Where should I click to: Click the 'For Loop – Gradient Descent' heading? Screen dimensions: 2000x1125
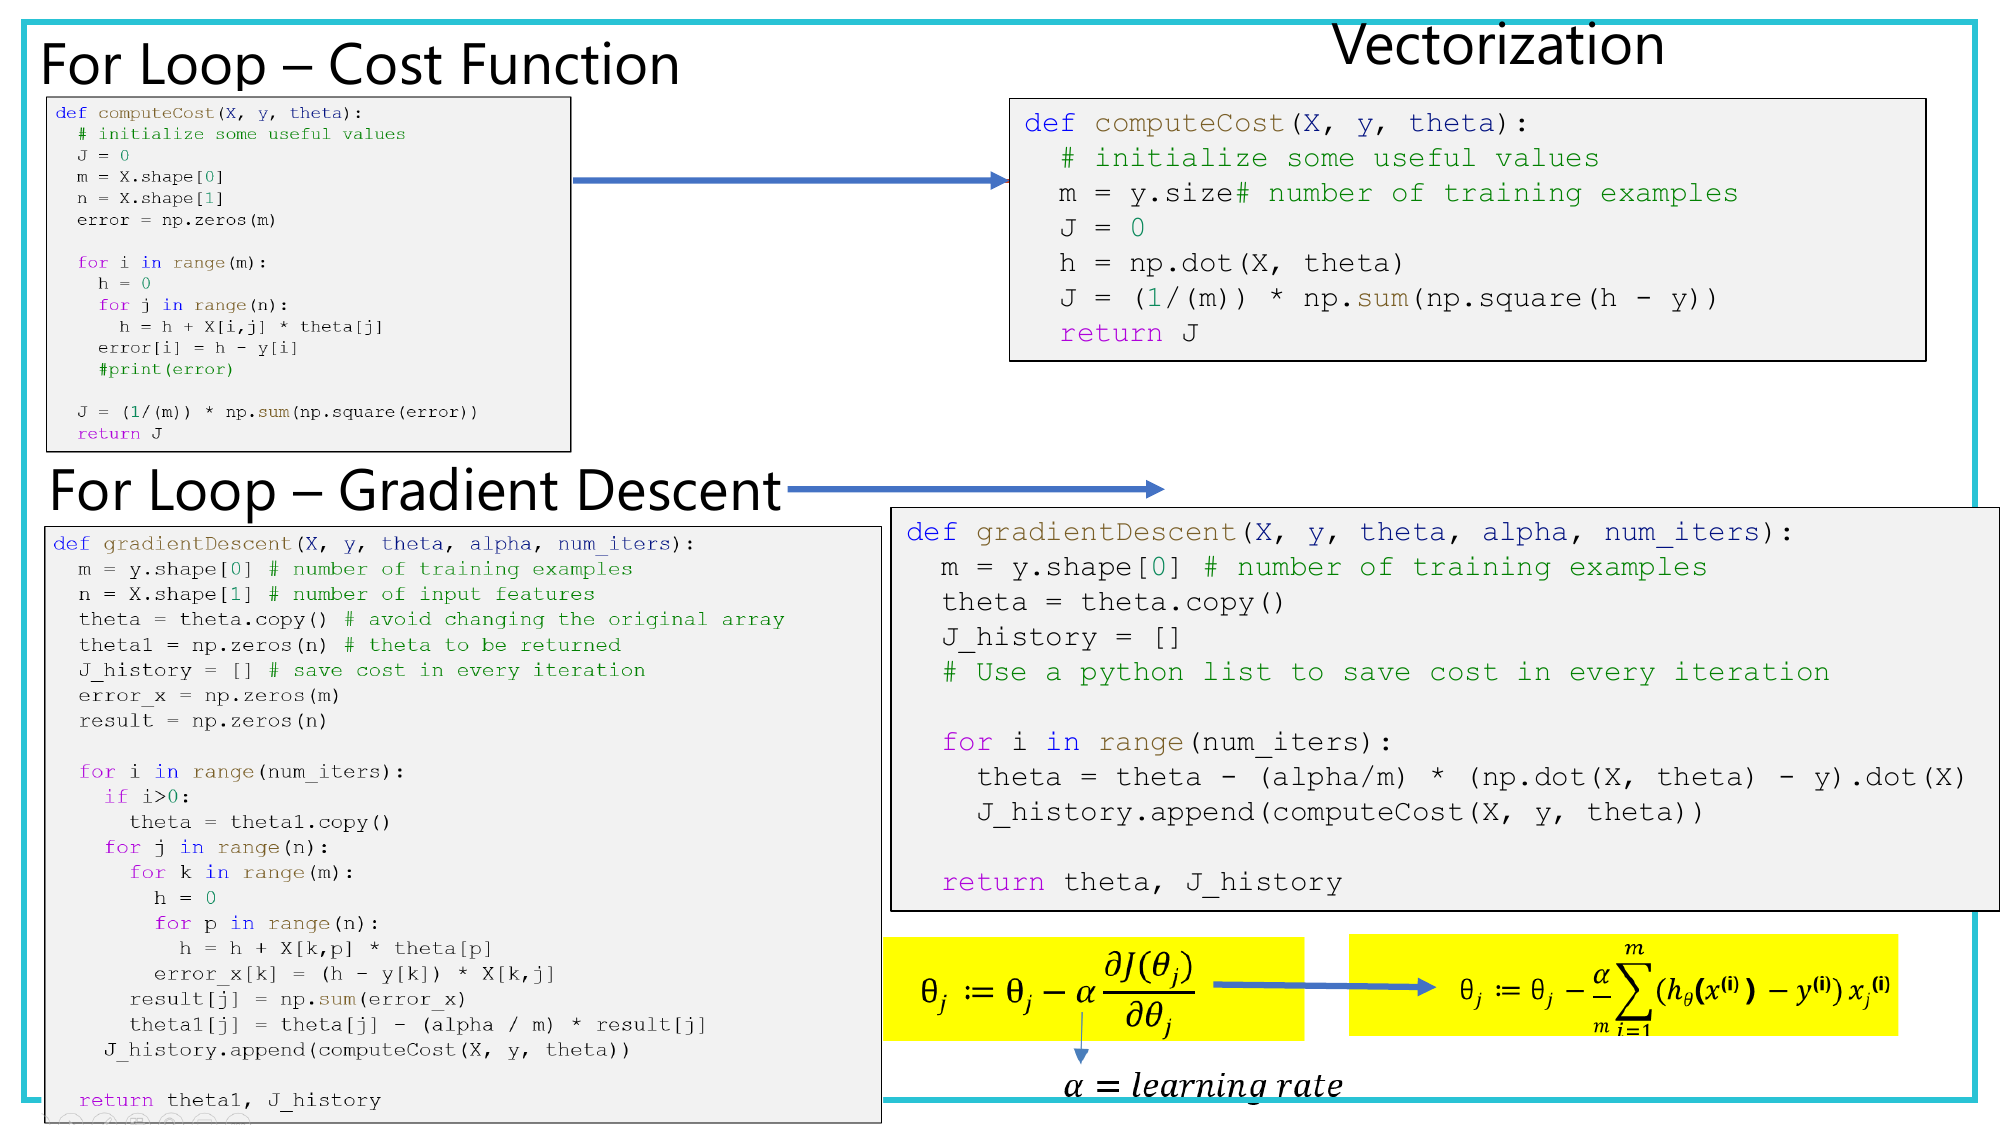point(415,491)
